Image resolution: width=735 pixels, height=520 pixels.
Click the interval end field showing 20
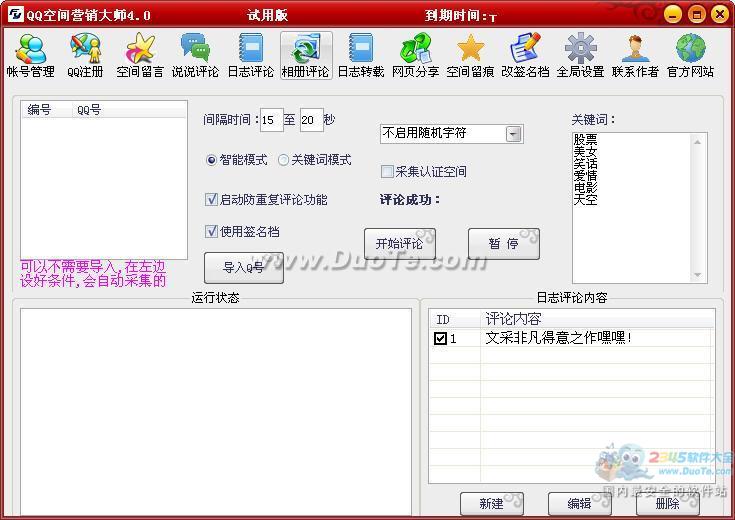click(x=311, y=120)
